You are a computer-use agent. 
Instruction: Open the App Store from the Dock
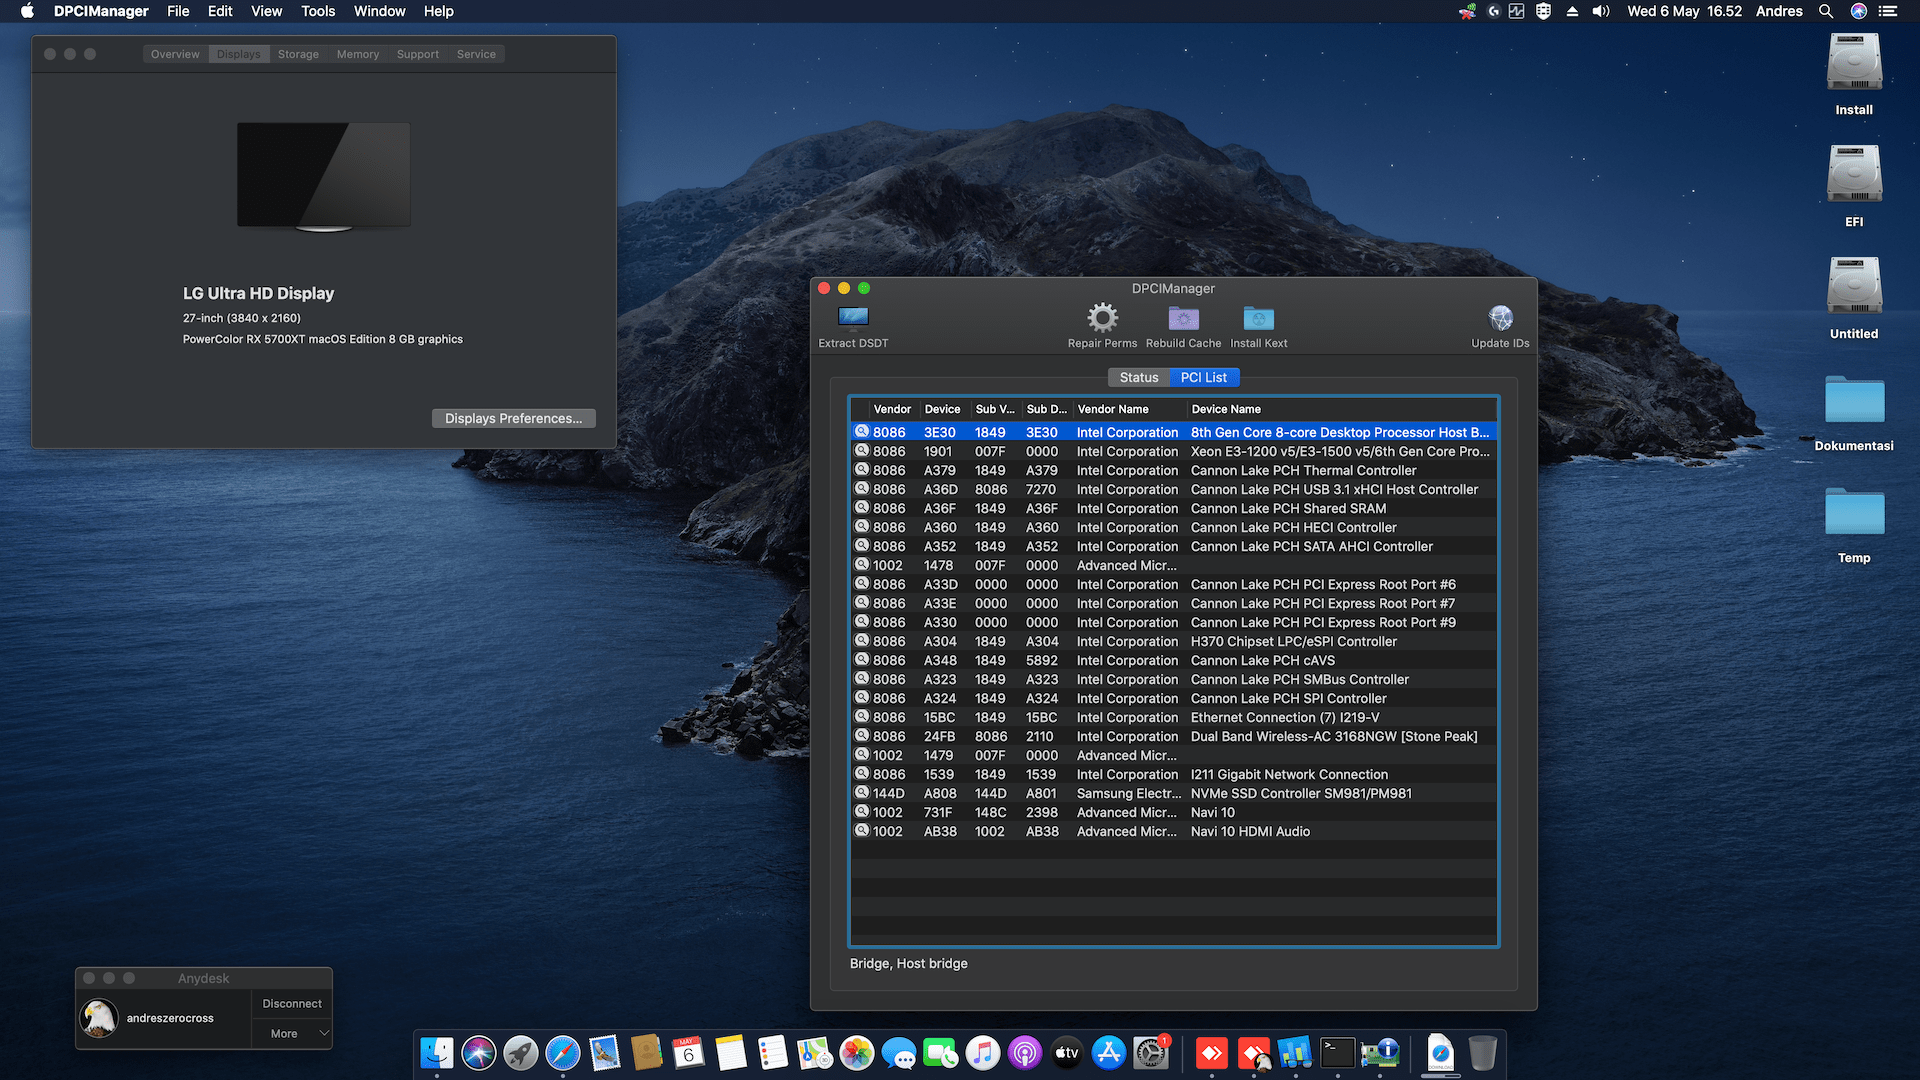pos(1109,1053)
